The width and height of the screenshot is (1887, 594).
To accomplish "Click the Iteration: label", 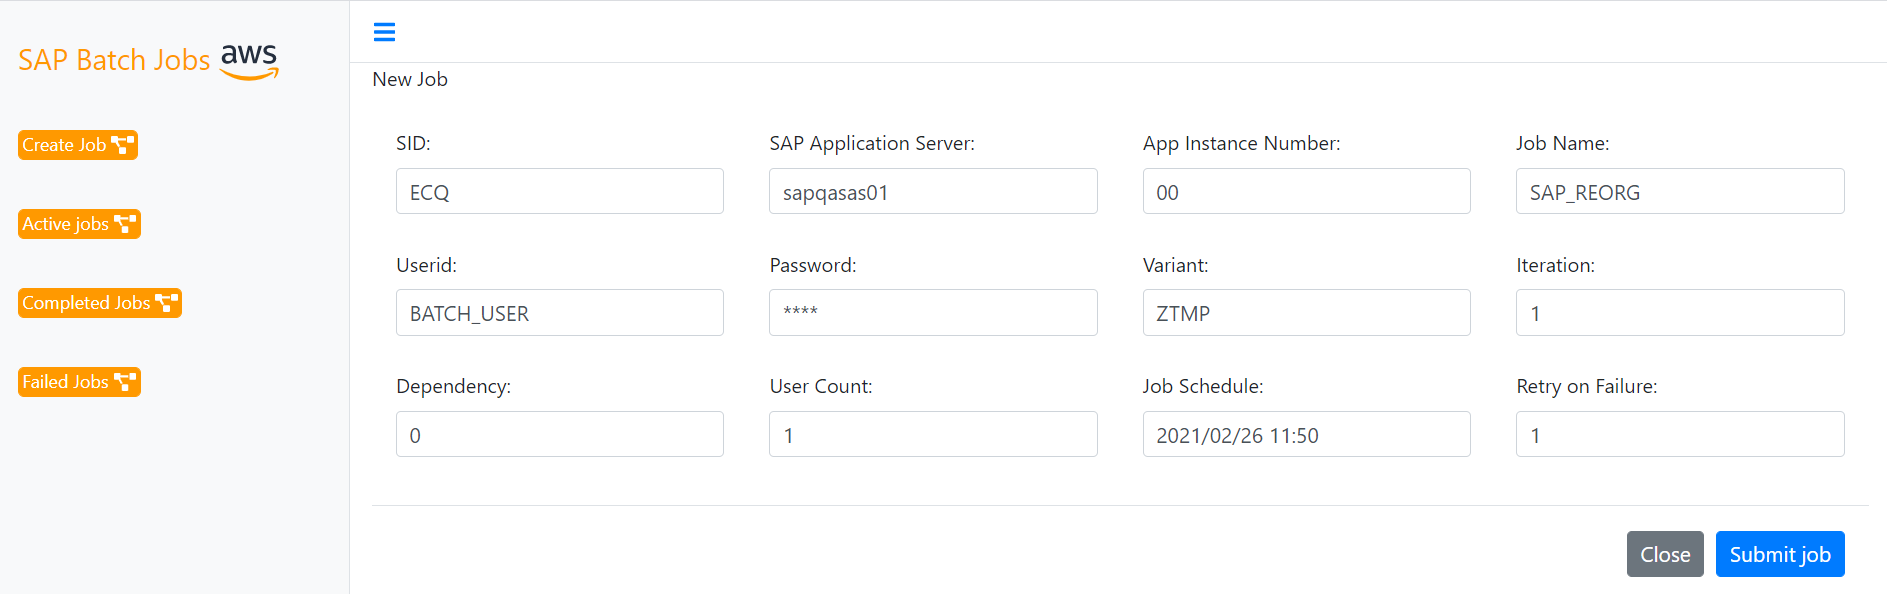I will tap(1555, 265).
